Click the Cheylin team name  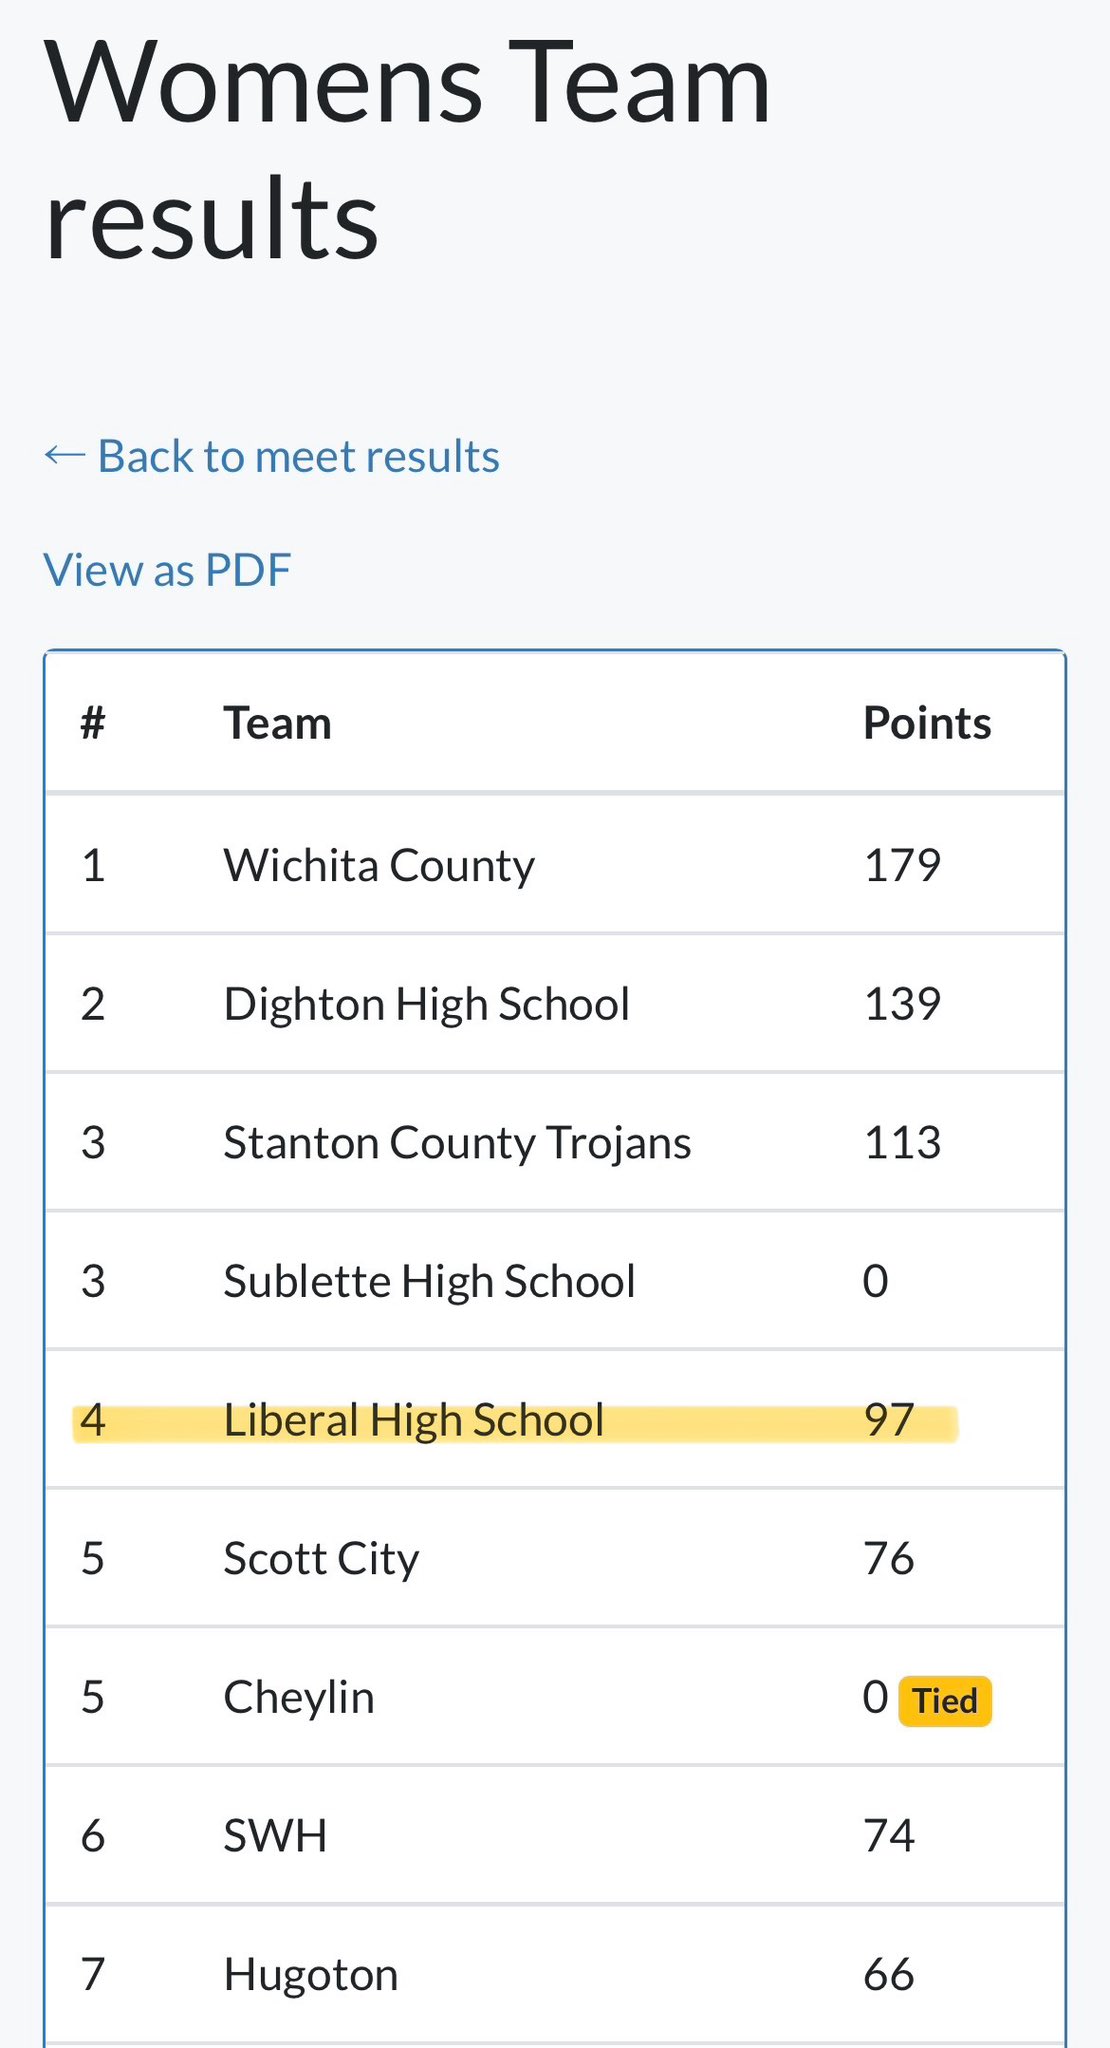tap(298, 1697)
